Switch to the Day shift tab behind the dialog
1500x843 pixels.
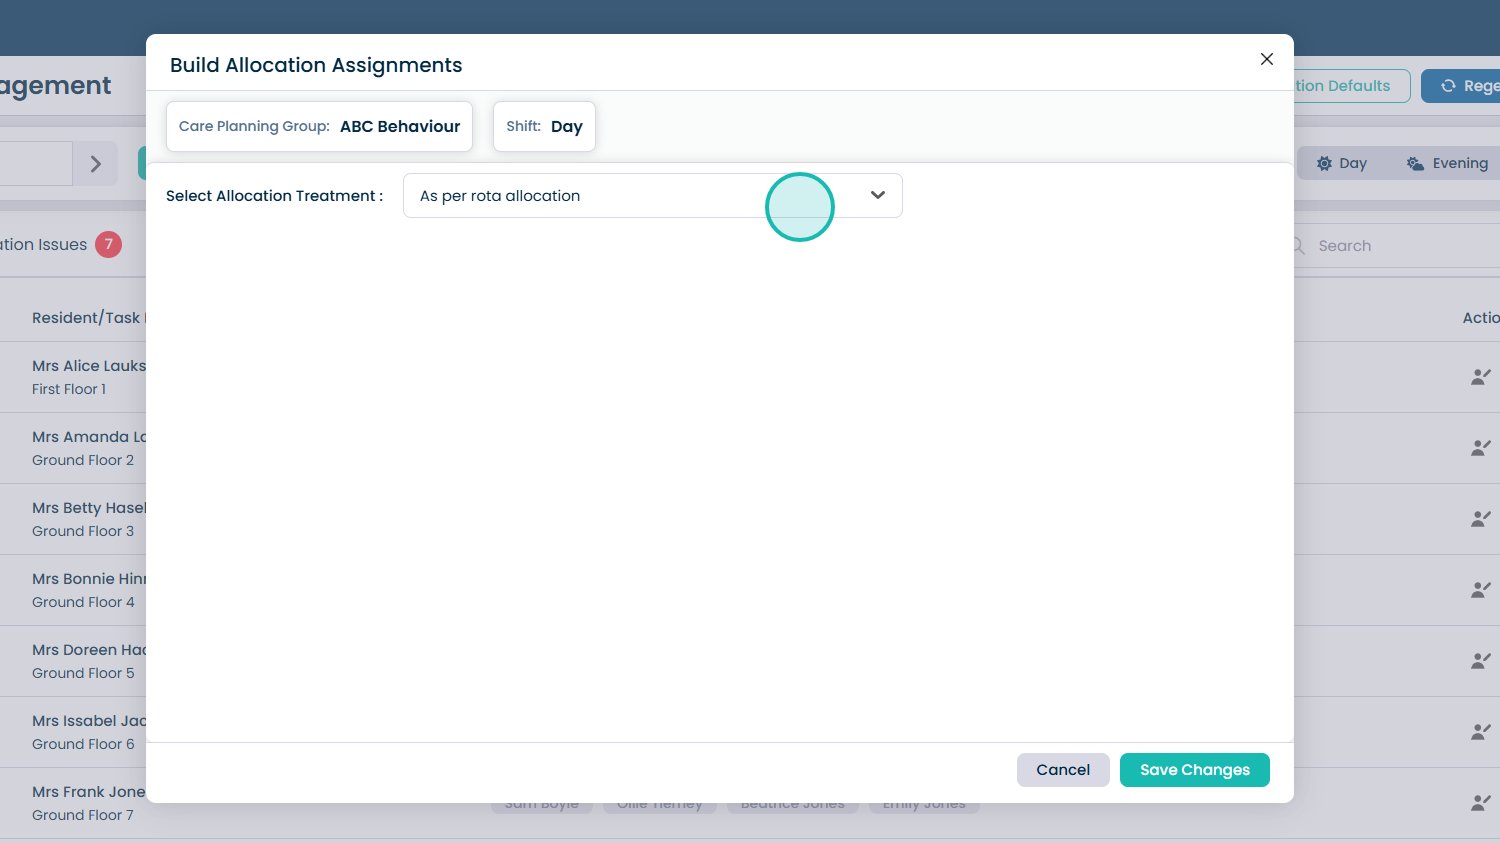1341,163
